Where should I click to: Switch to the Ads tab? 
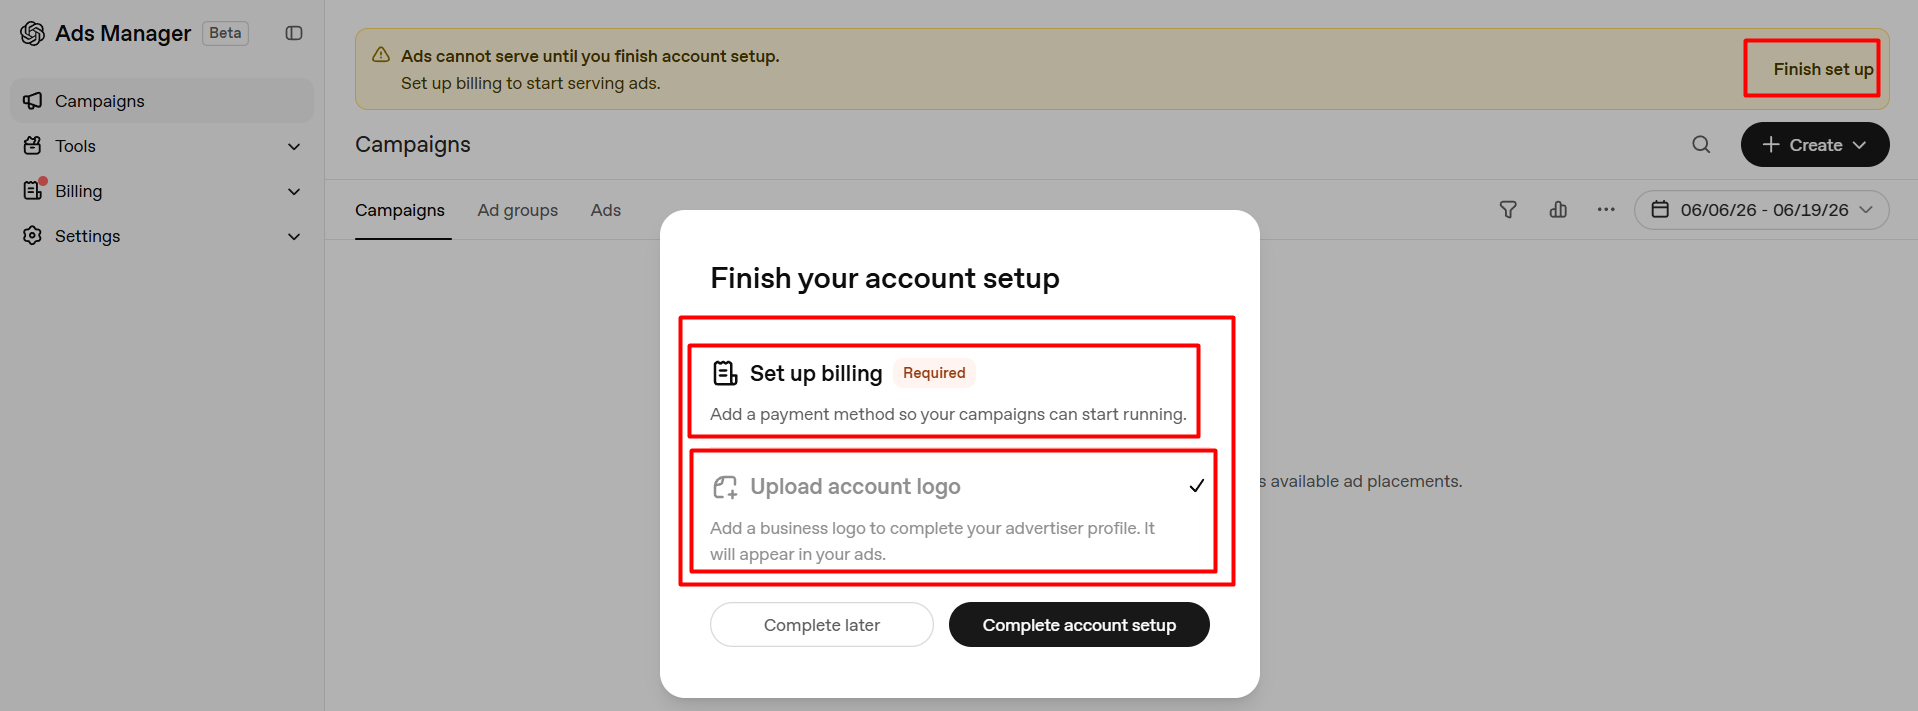[606, 210]
